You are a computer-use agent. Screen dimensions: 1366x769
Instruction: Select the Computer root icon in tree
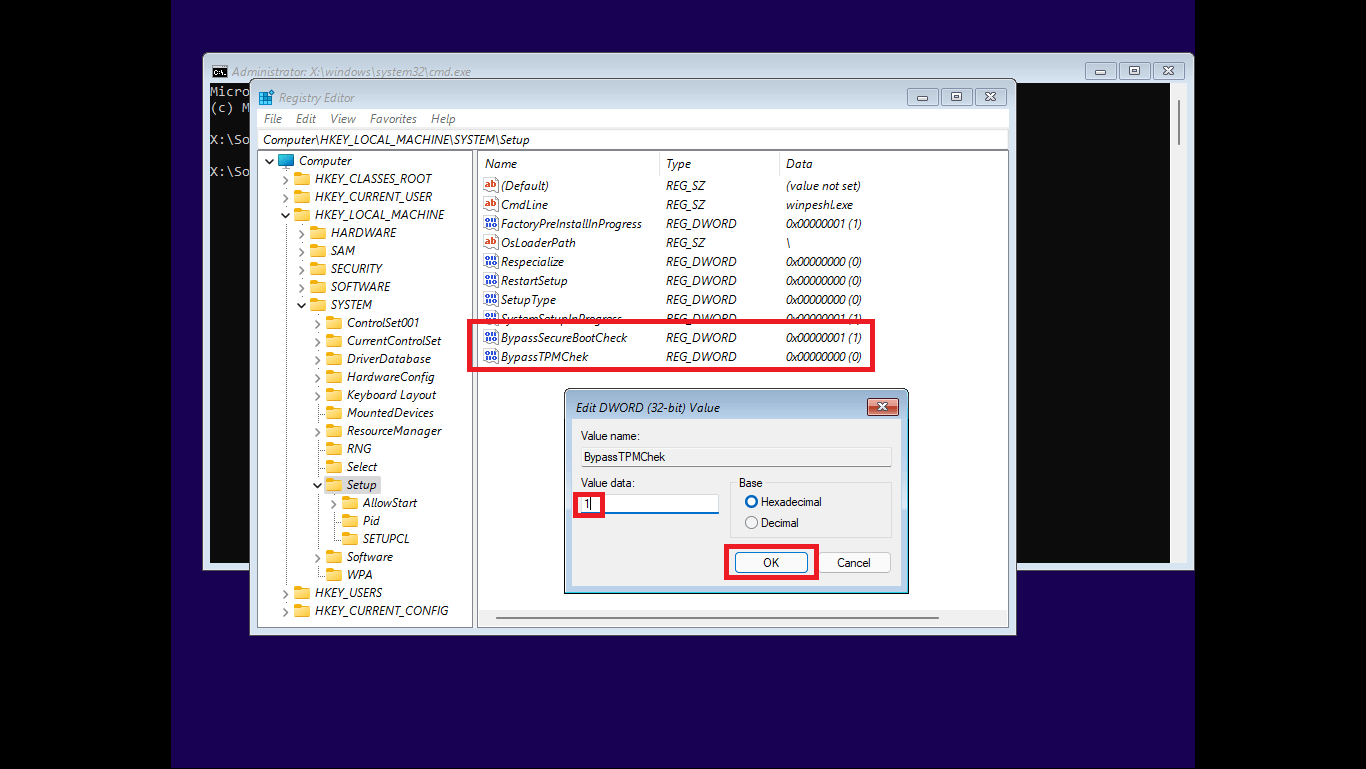click(x=286, y=160)
